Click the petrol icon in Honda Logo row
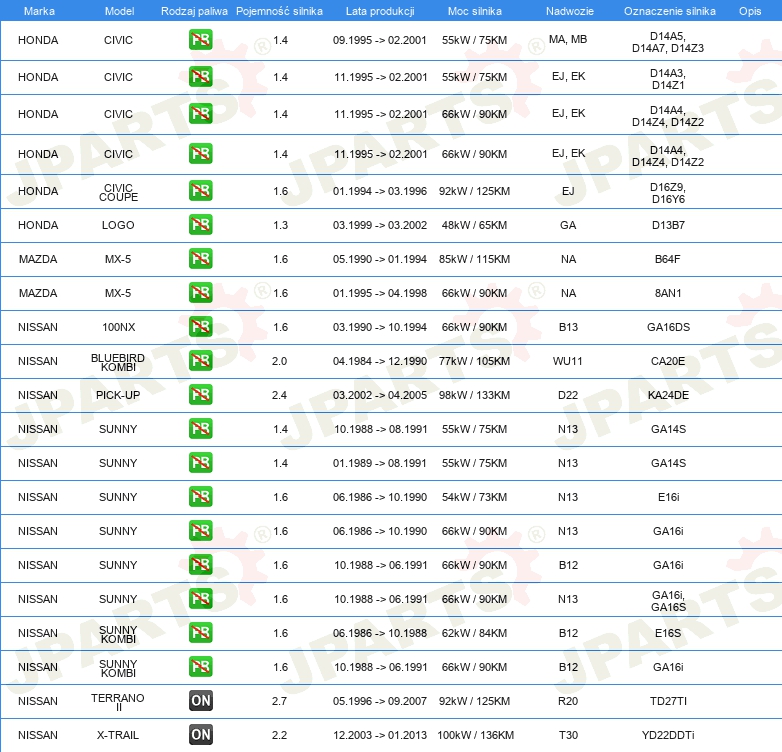 tap(200, 225)
